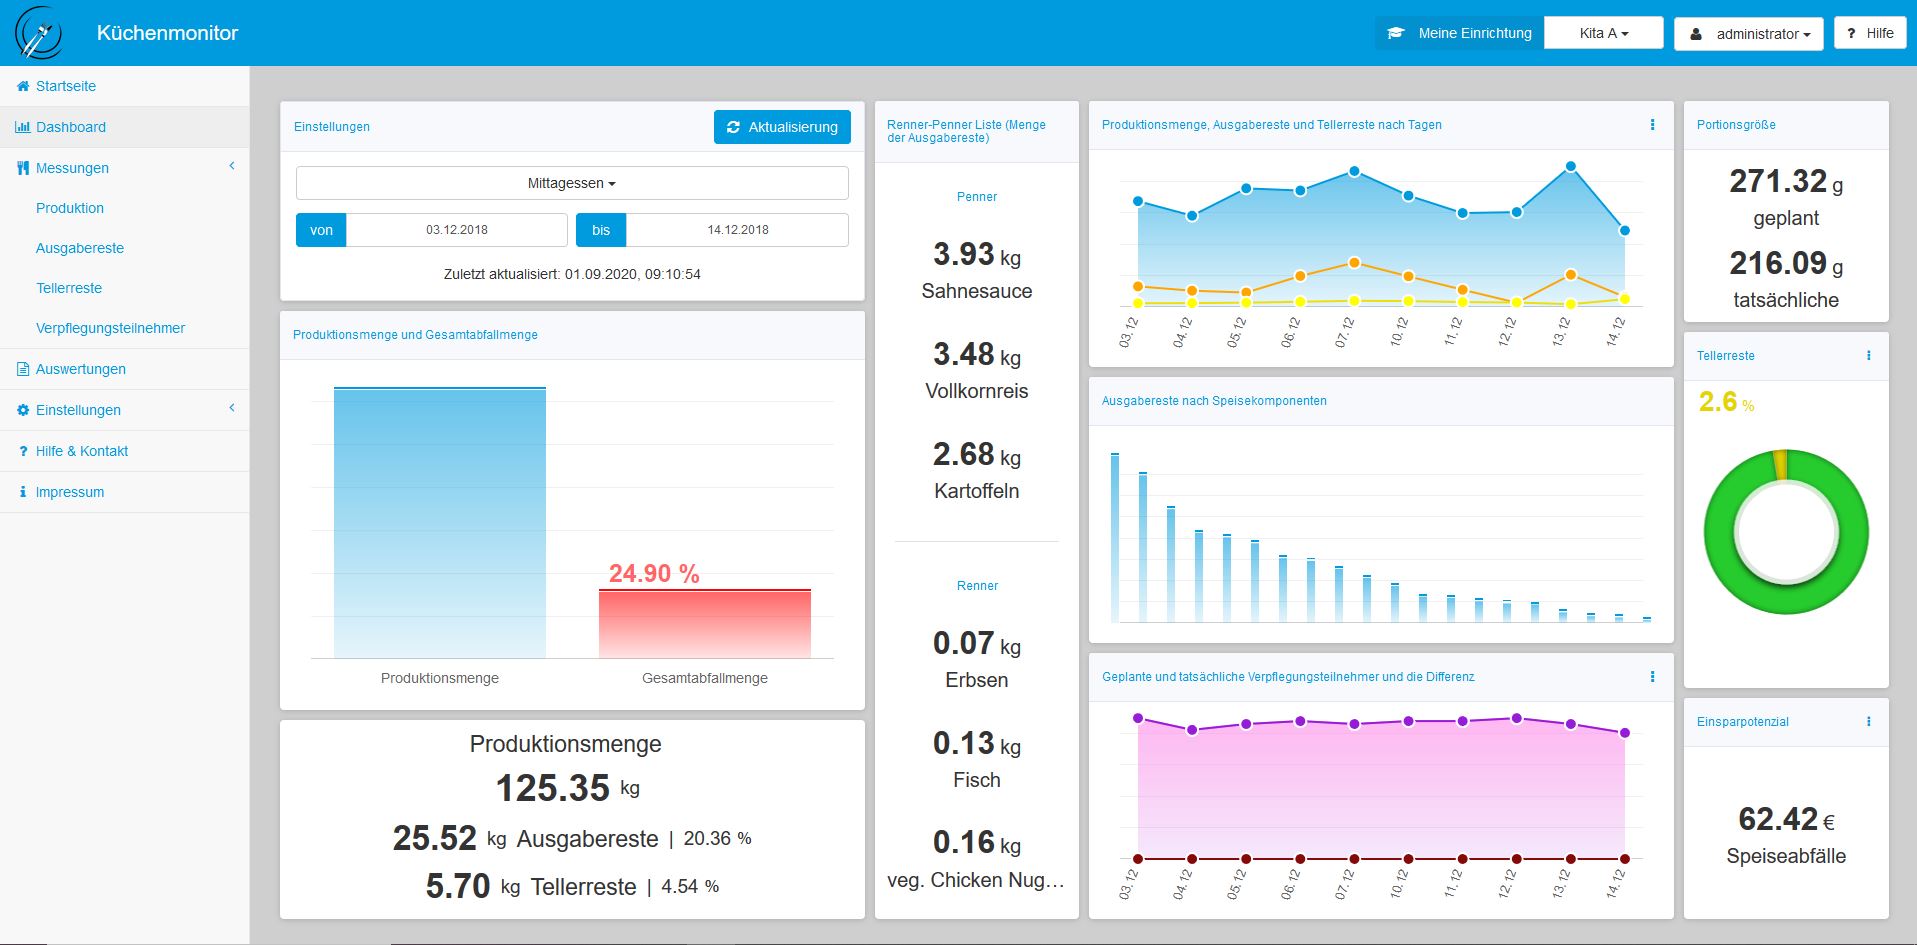
Task: Collapse the Messungen sidebar section
Action: (x=232, y=166)
